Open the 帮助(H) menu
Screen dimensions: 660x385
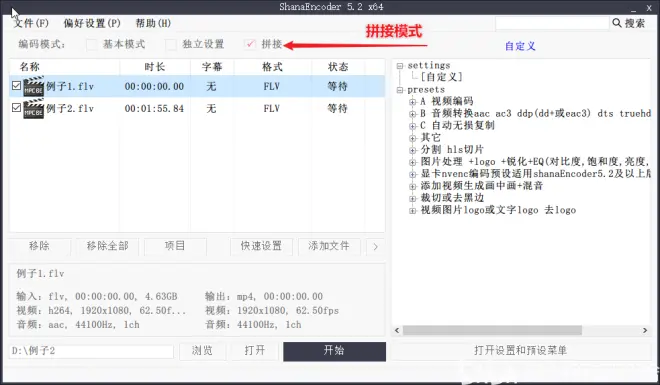point(153,23)
